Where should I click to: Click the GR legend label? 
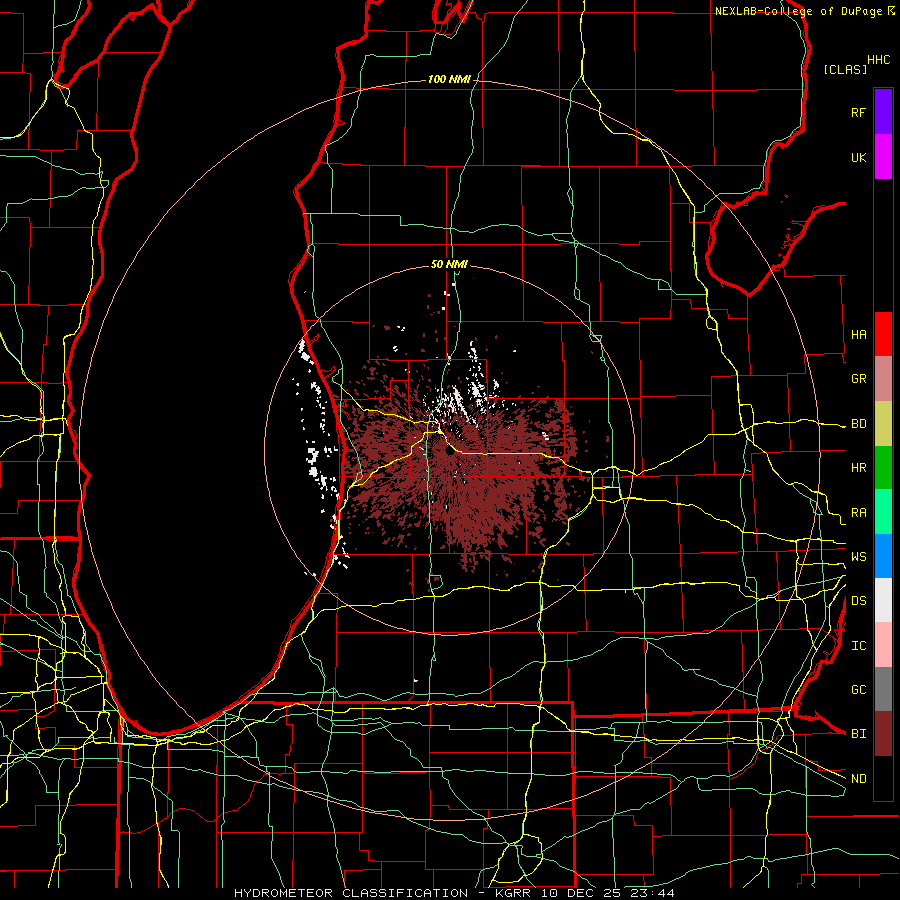[x=858, y=379]
